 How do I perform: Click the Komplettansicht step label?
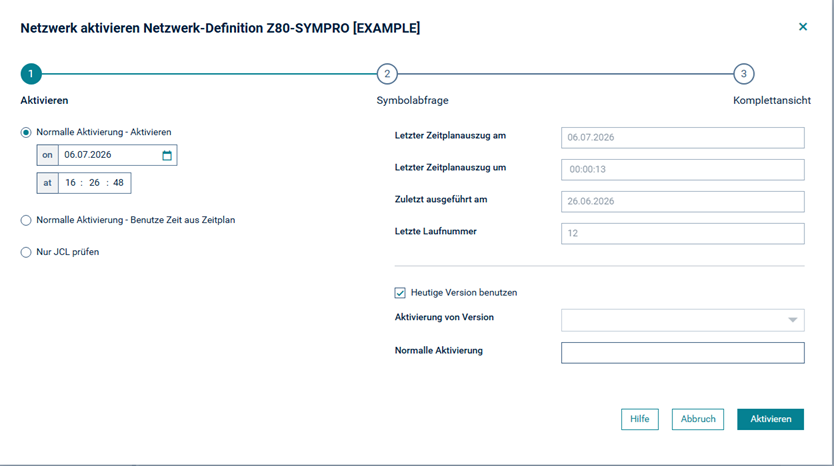pos(772,101)
